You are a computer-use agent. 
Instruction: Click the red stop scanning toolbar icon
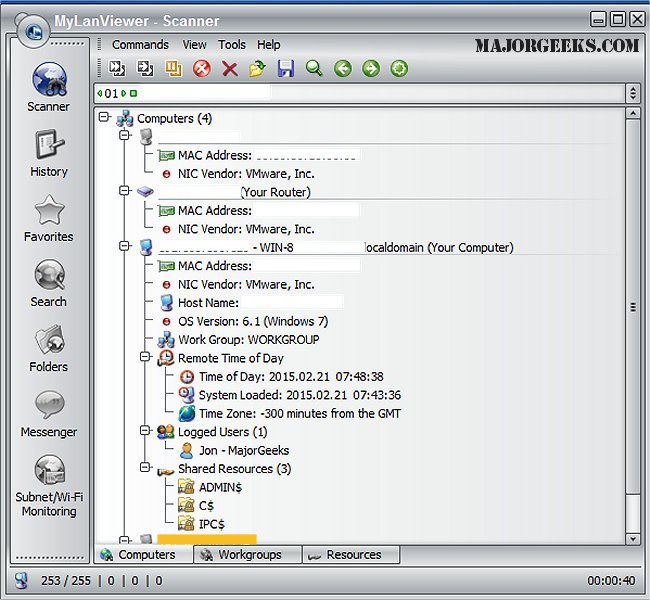coord(201,69)
